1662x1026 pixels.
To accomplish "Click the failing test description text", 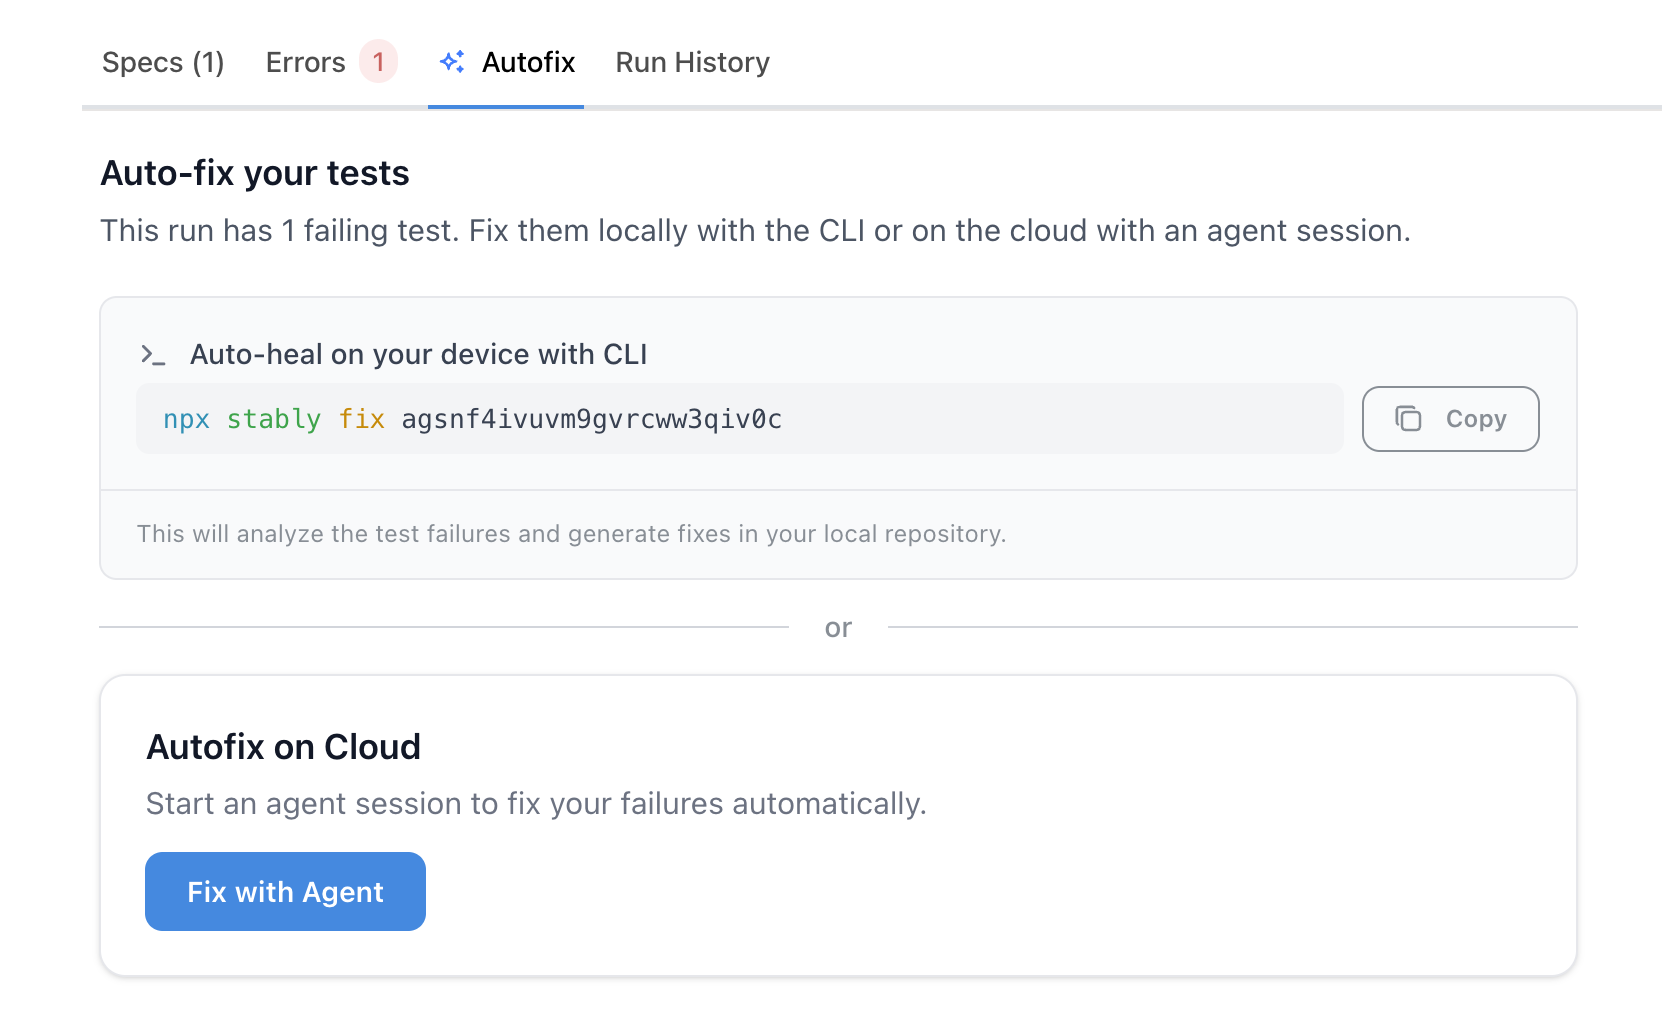I will point(754,230).
